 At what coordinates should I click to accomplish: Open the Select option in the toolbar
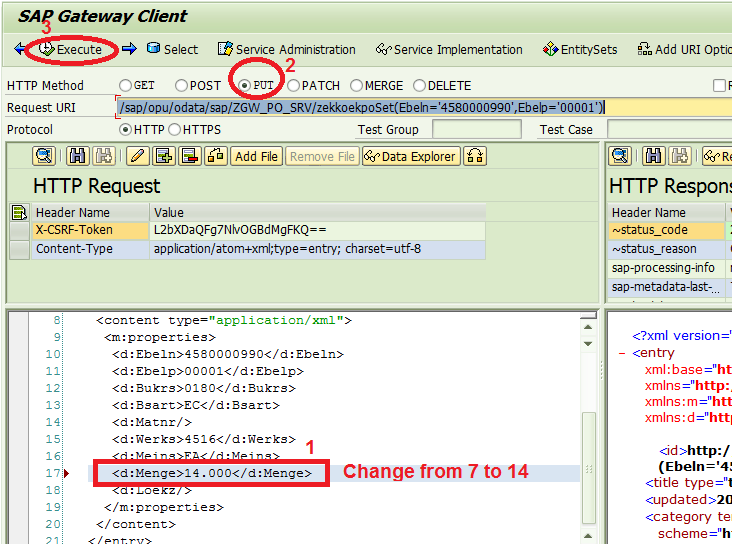(172, 49)
